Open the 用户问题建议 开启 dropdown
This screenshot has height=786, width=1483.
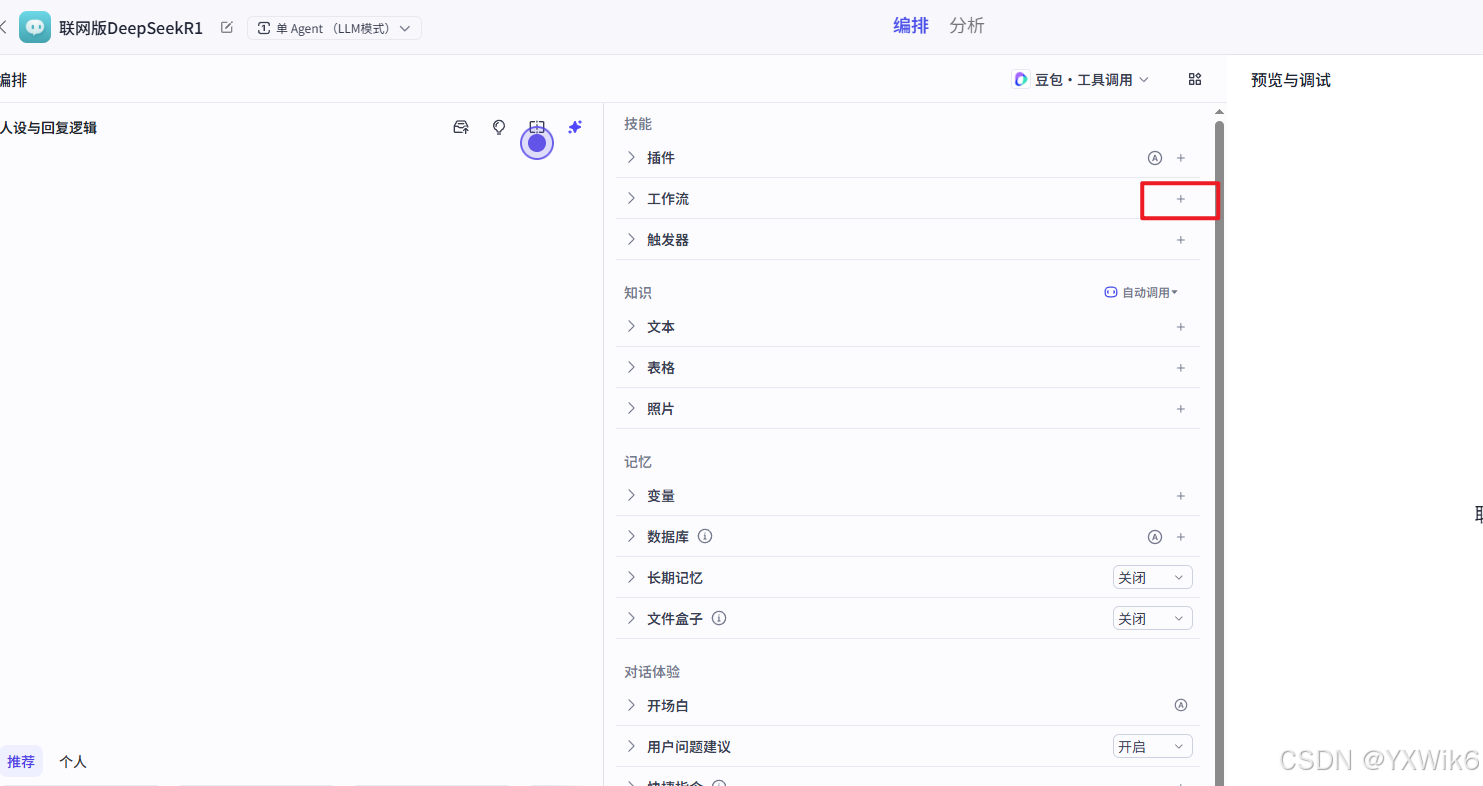point(1153,747)
